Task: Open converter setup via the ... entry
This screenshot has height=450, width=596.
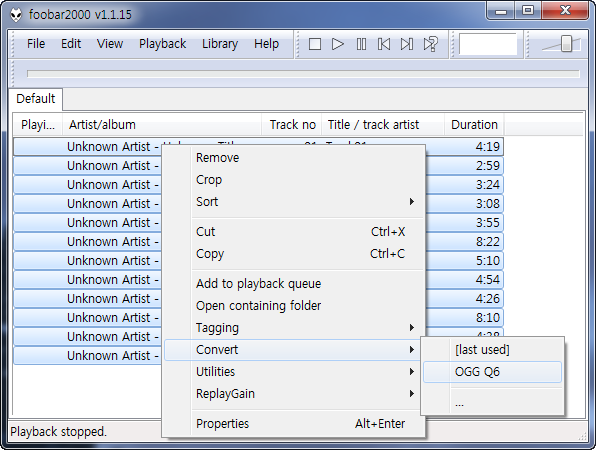Action: (x=493, y=403)
